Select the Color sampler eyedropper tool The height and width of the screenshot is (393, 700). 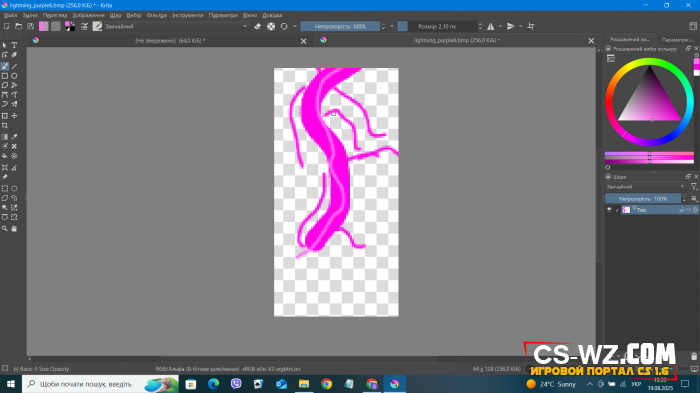(x=14, y=137)
